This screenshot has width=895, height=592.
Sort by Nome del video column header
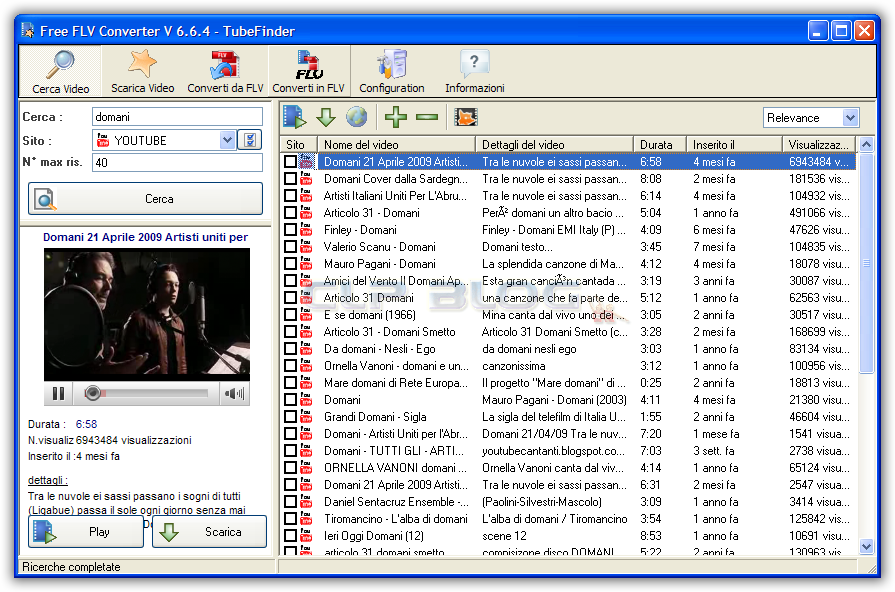[397, 144]
